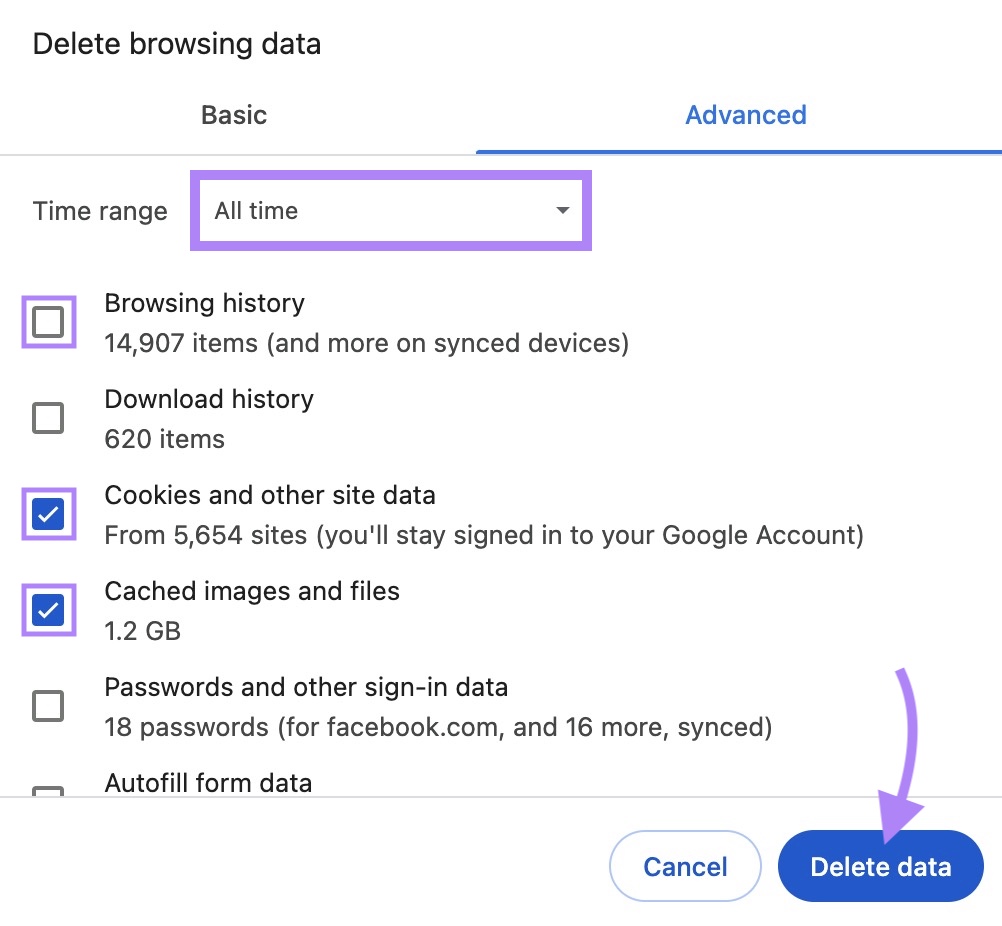Switch to the Basic tab

coord(233,114)
